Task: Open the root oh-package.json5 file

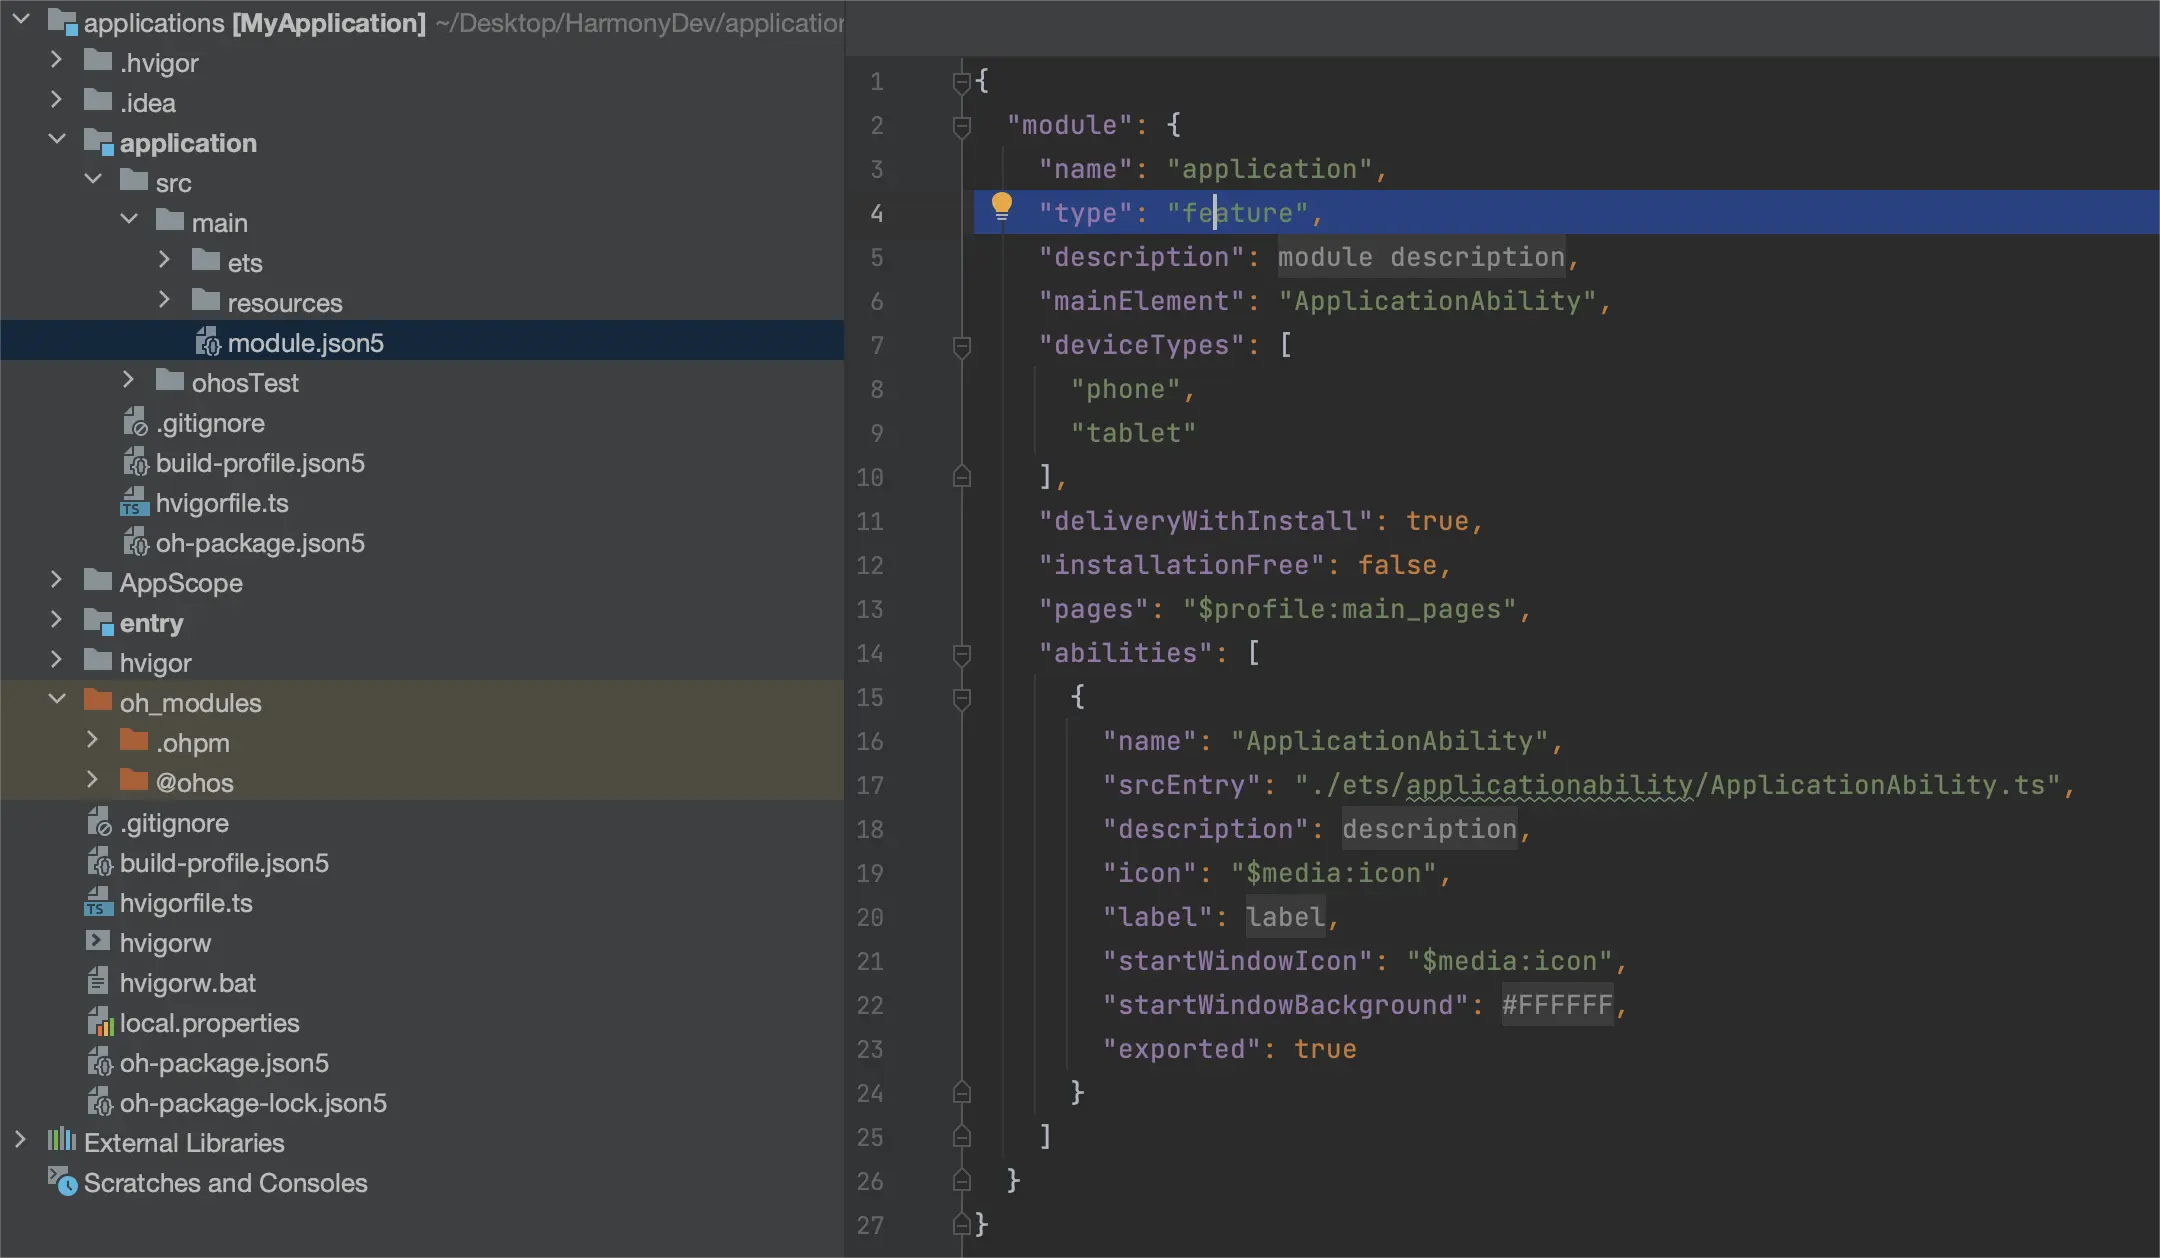Action: pyautogui.click(x=224, y=1063)
